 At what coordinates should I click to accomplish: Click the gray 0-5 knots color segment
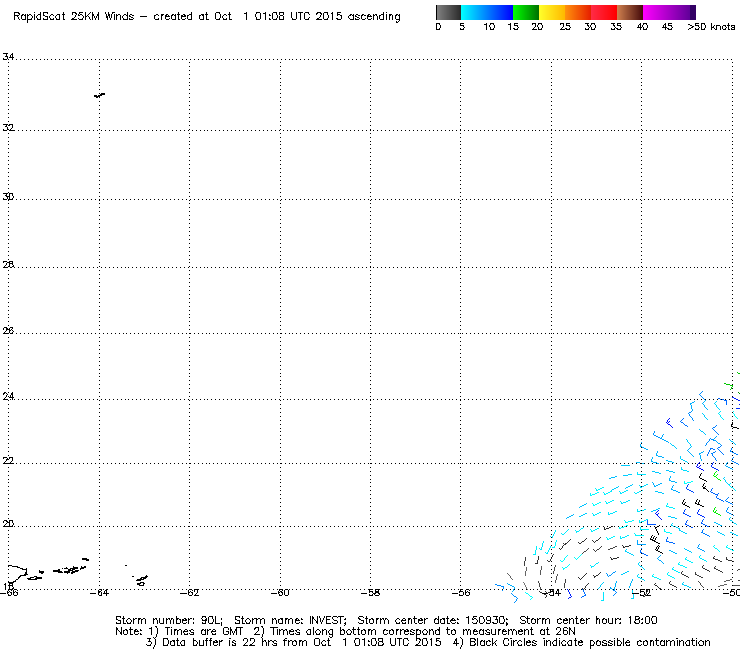click(x=448, y=12)
